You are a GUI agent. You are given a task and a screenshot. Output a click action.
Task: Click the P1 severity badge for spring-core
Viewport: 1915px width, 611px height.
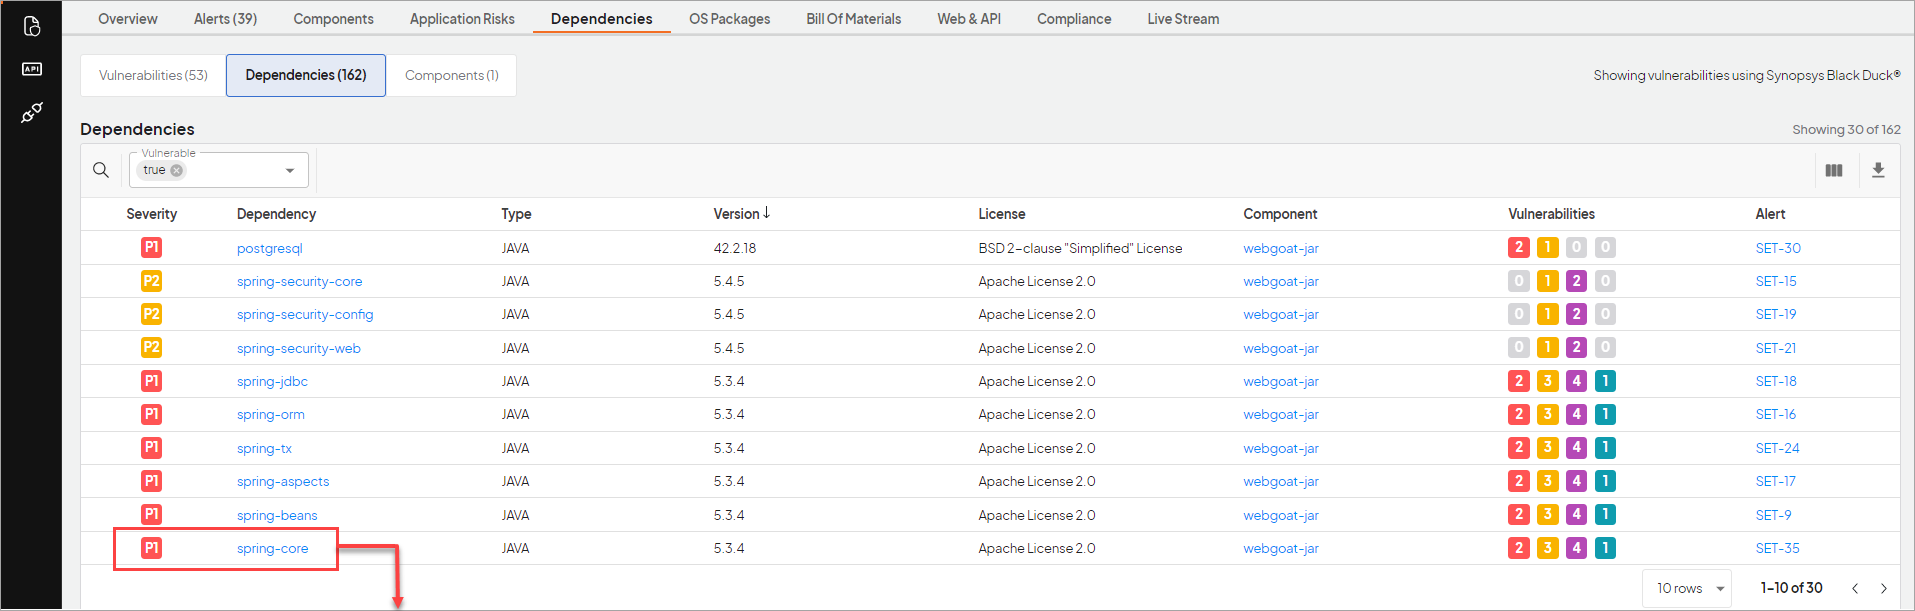pyautogui.click(x=151, y=548)
